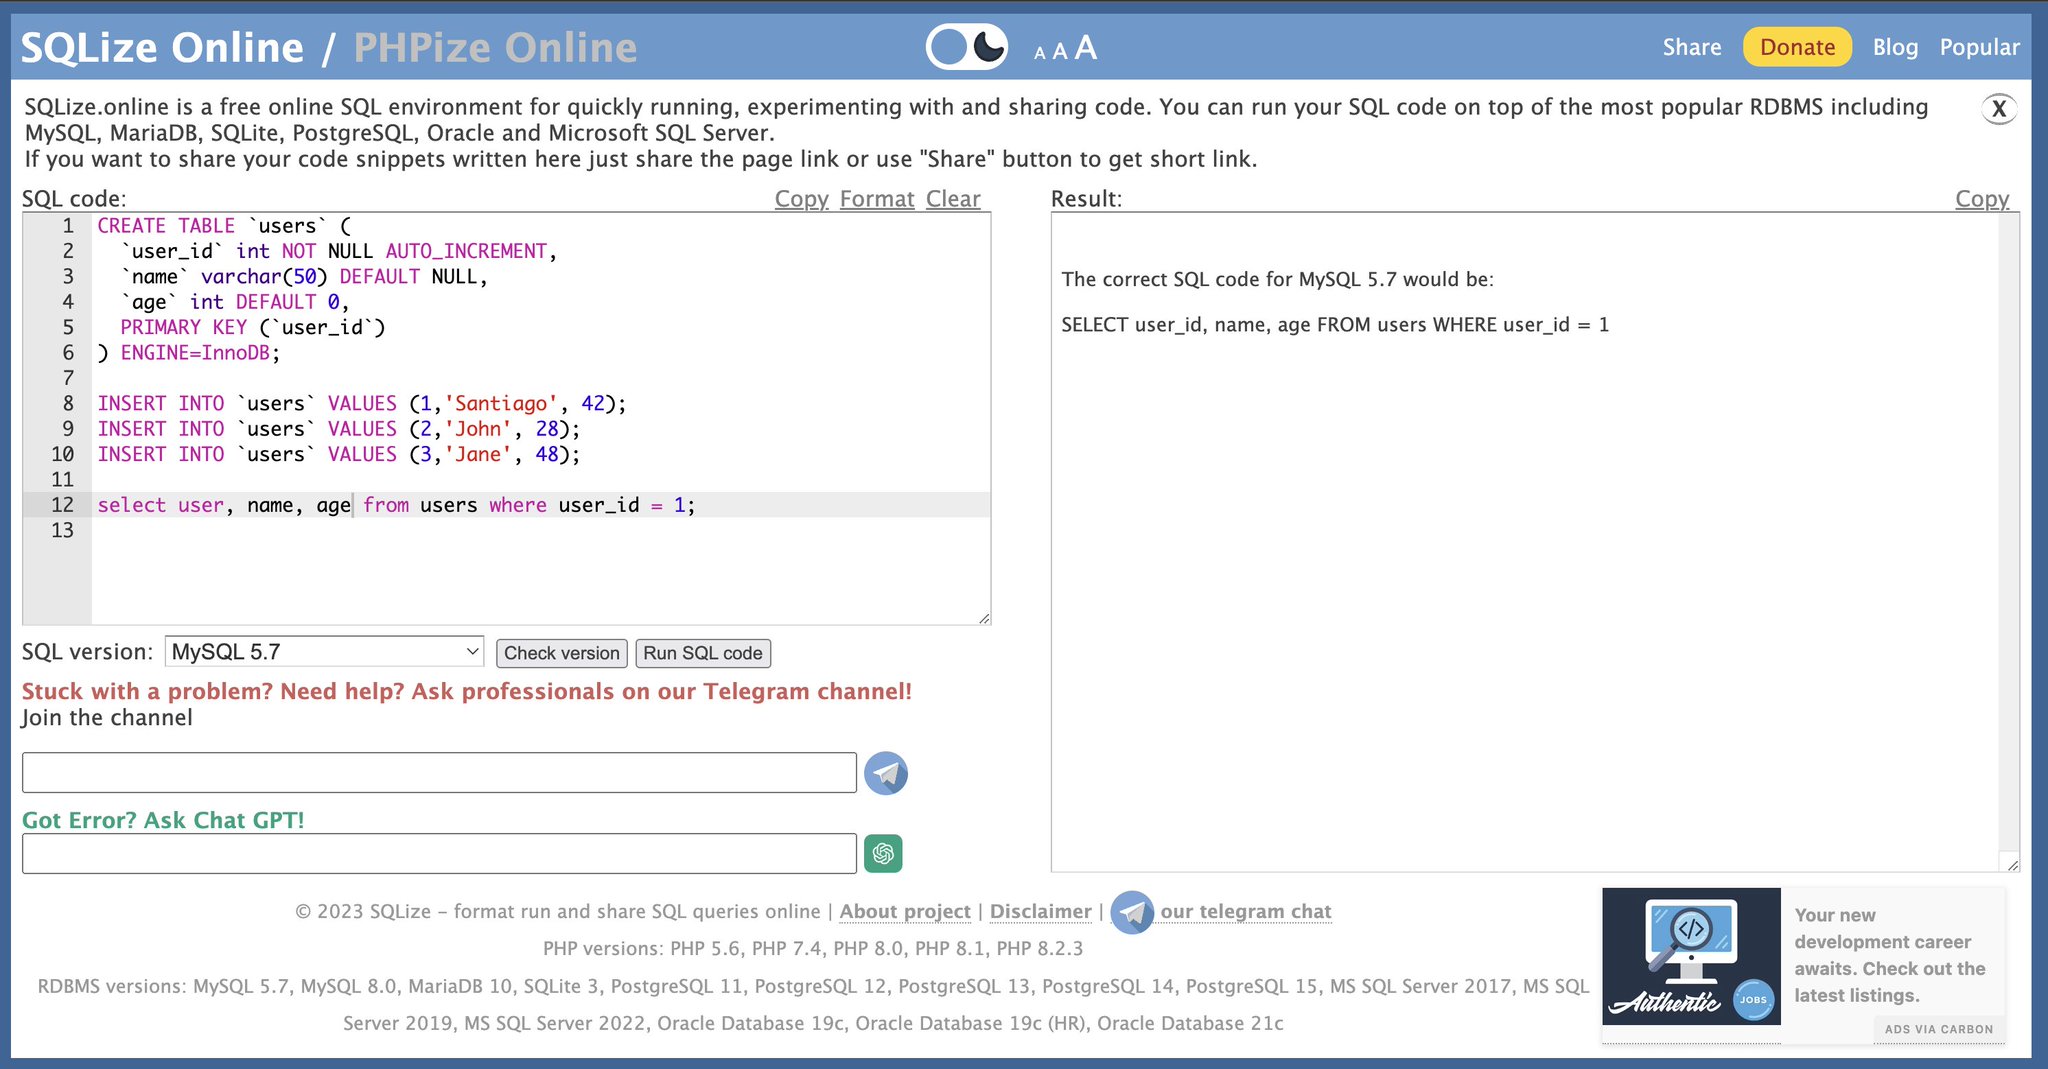Click the Donate button

point(1797,47)
